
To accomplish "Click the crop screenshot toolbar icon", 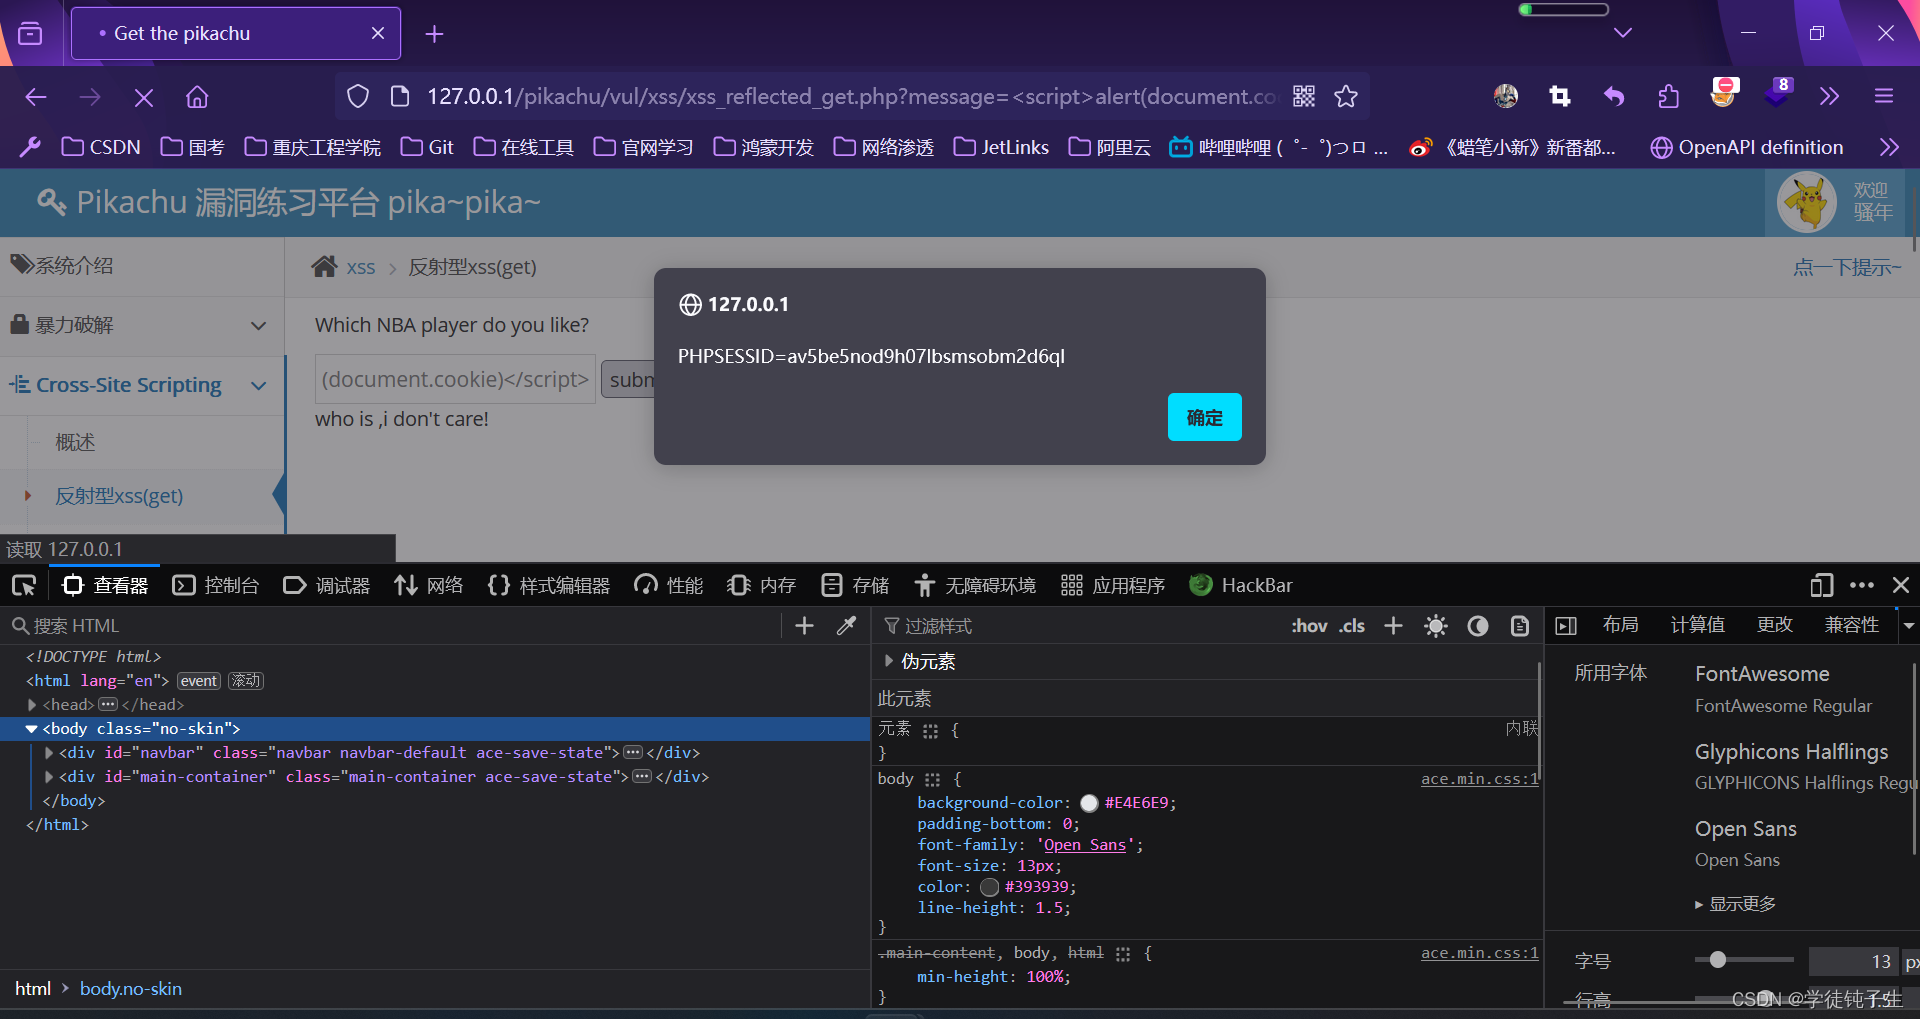I will (x=1559, y=96).
